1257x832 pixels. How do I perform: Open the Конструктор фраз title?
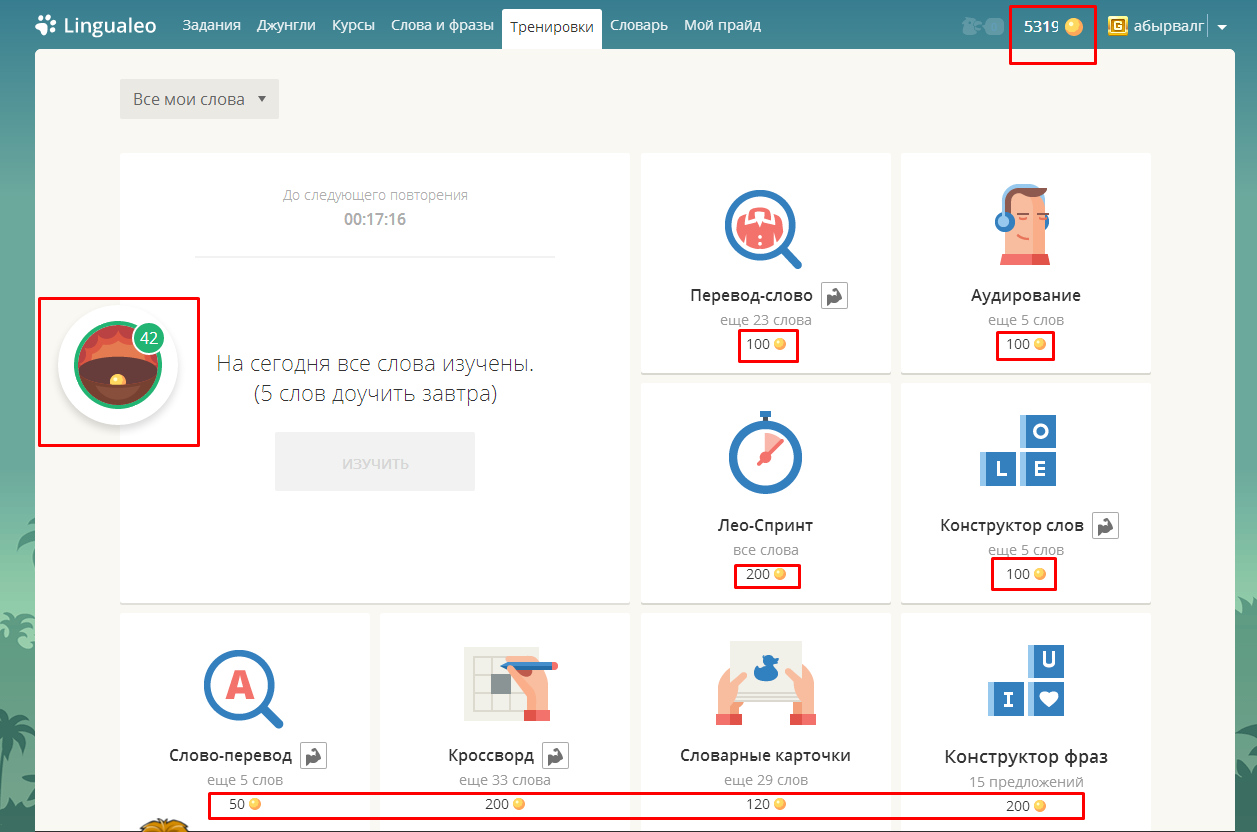(1026, 757)
